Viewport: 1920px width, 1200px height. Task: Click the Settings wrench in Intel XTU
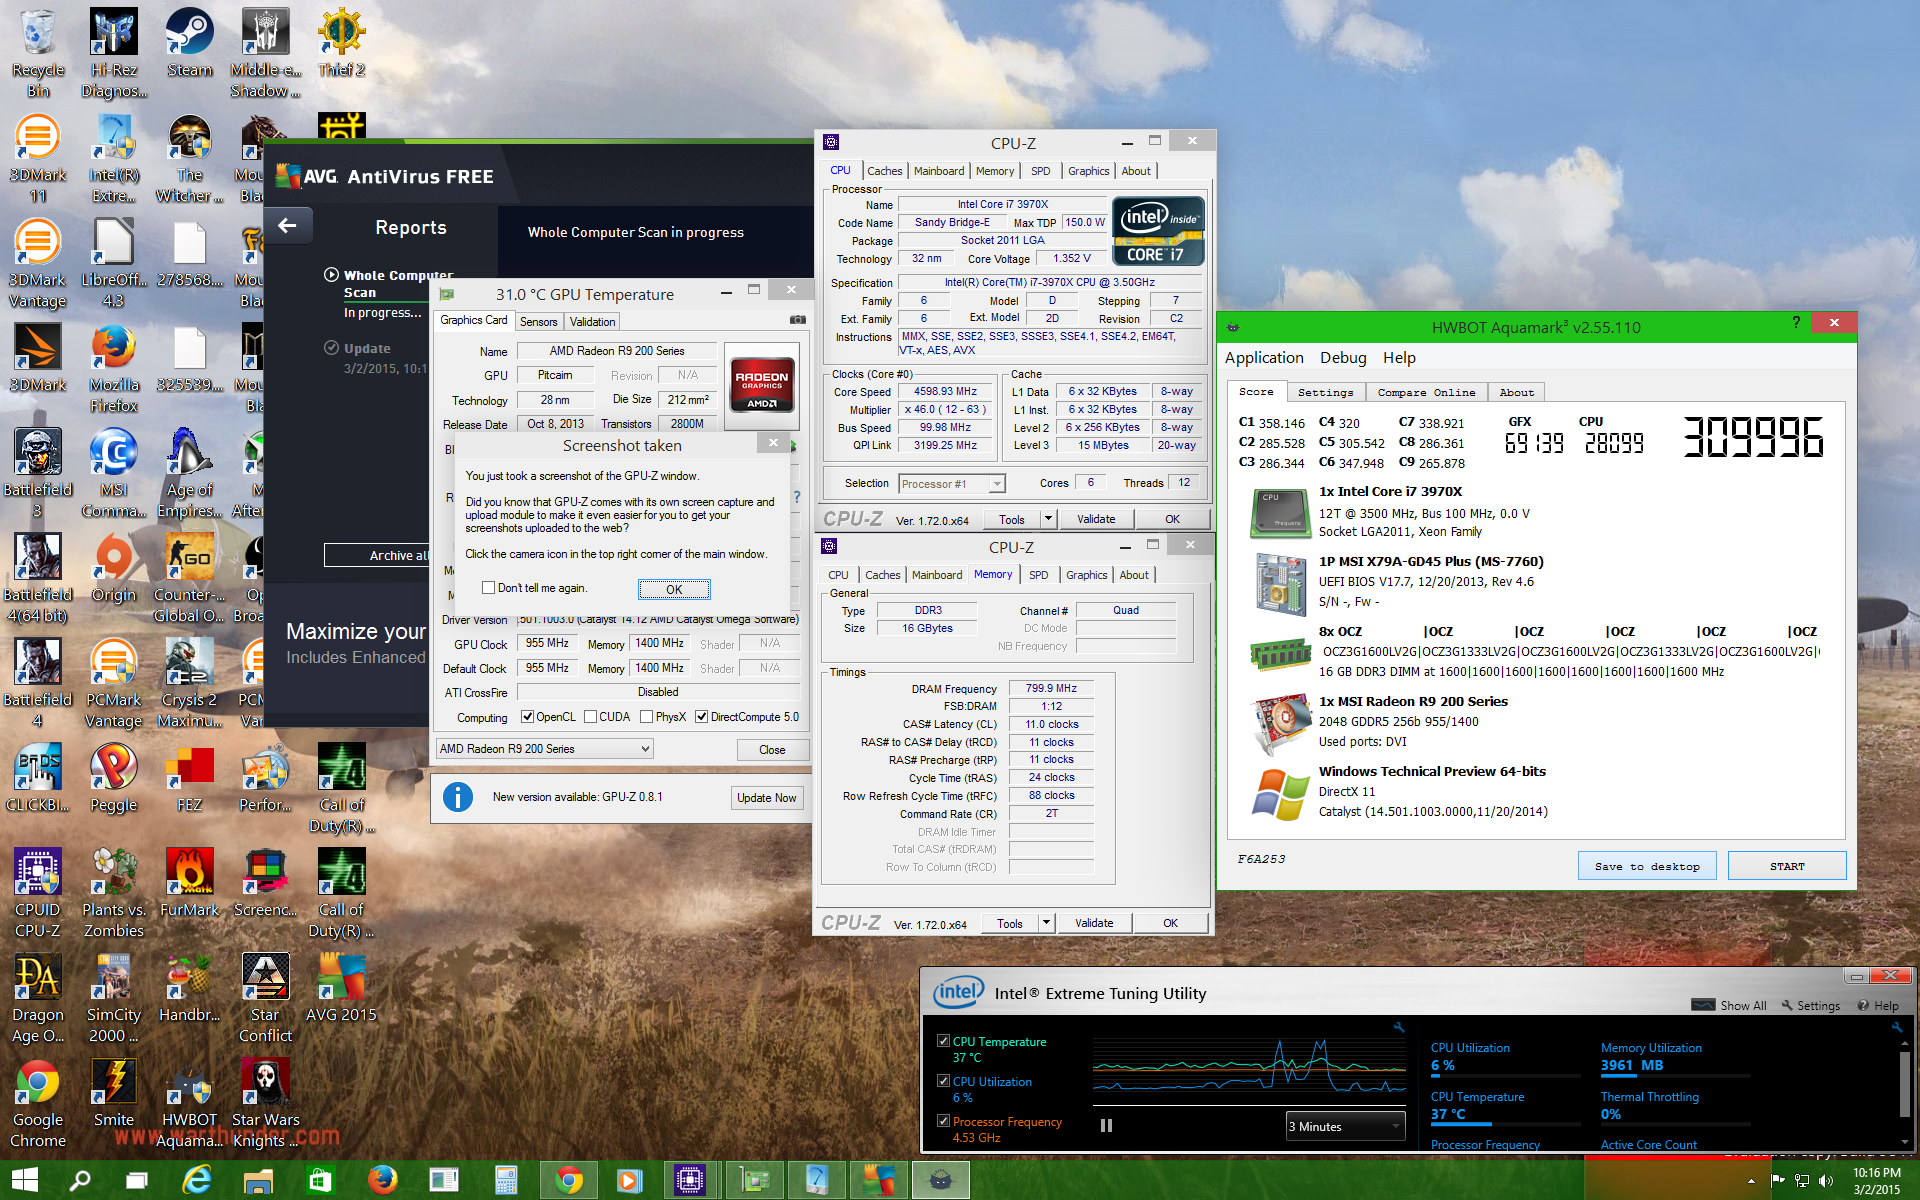tap(1811, 1005)
